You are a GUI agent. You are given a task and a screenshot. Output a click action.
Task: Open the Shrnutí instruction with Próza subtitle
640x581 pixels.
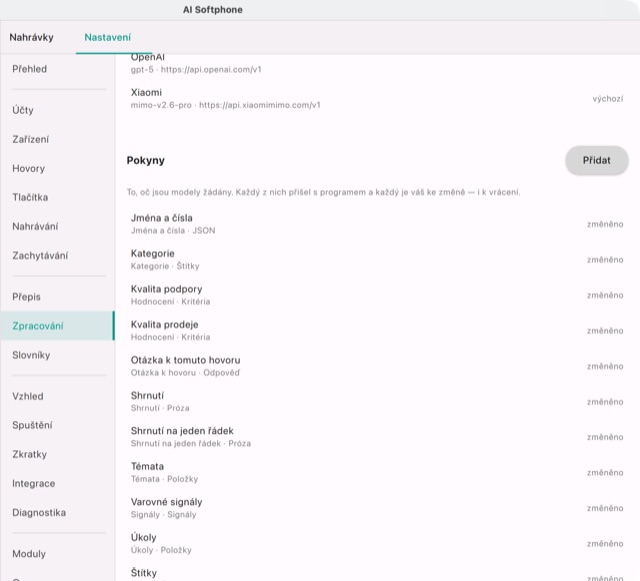(x=377, y=401)
